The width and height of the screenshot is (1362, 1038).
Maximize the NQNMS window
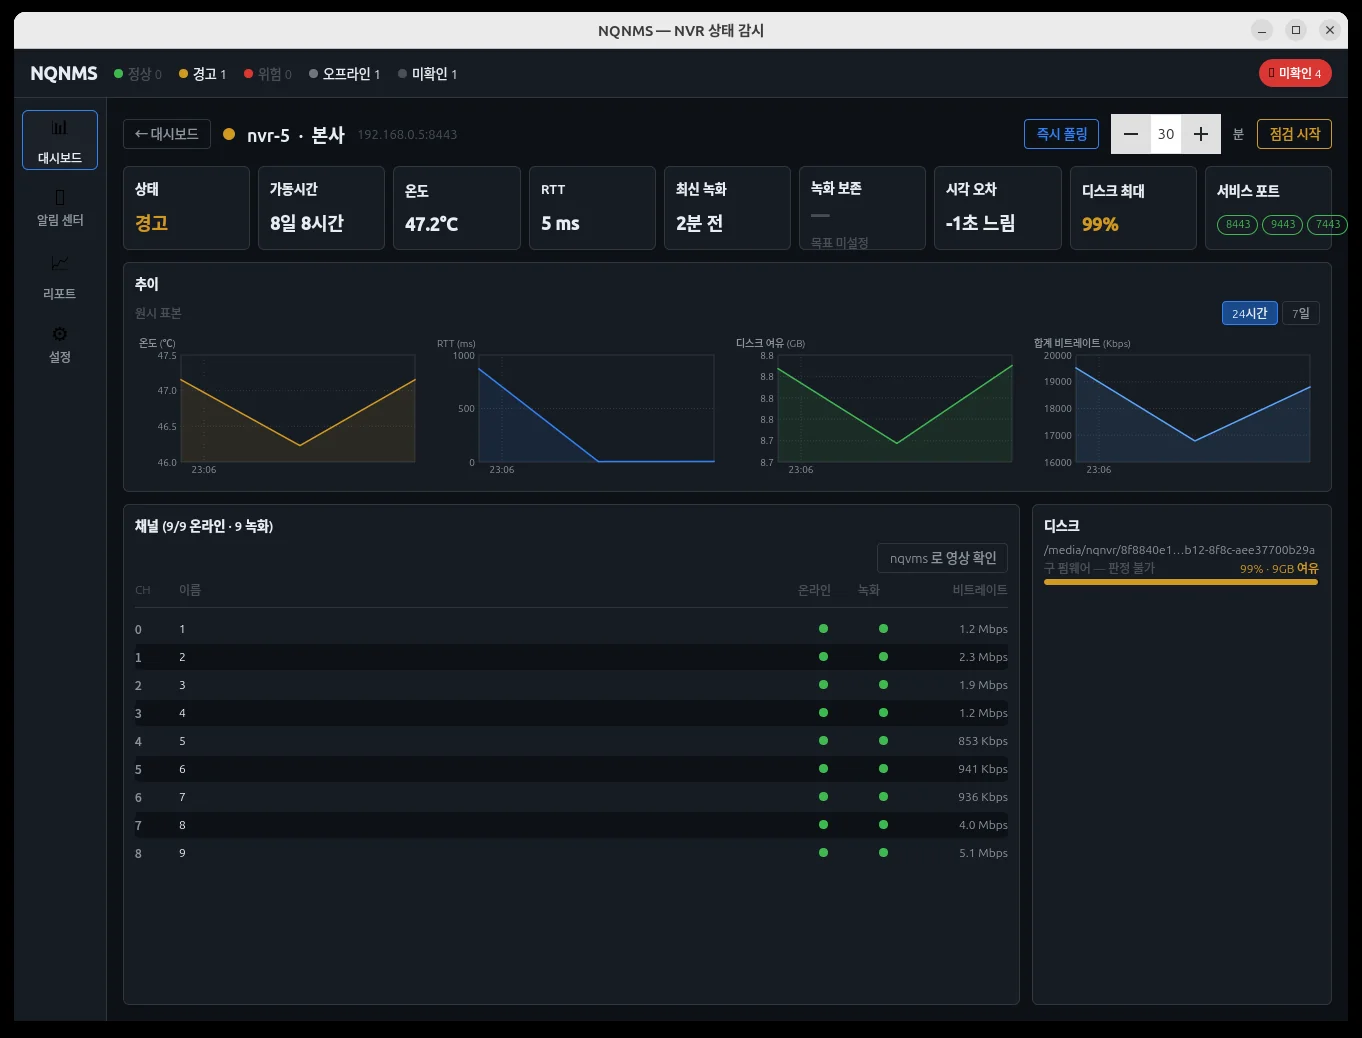[1296, 30]
